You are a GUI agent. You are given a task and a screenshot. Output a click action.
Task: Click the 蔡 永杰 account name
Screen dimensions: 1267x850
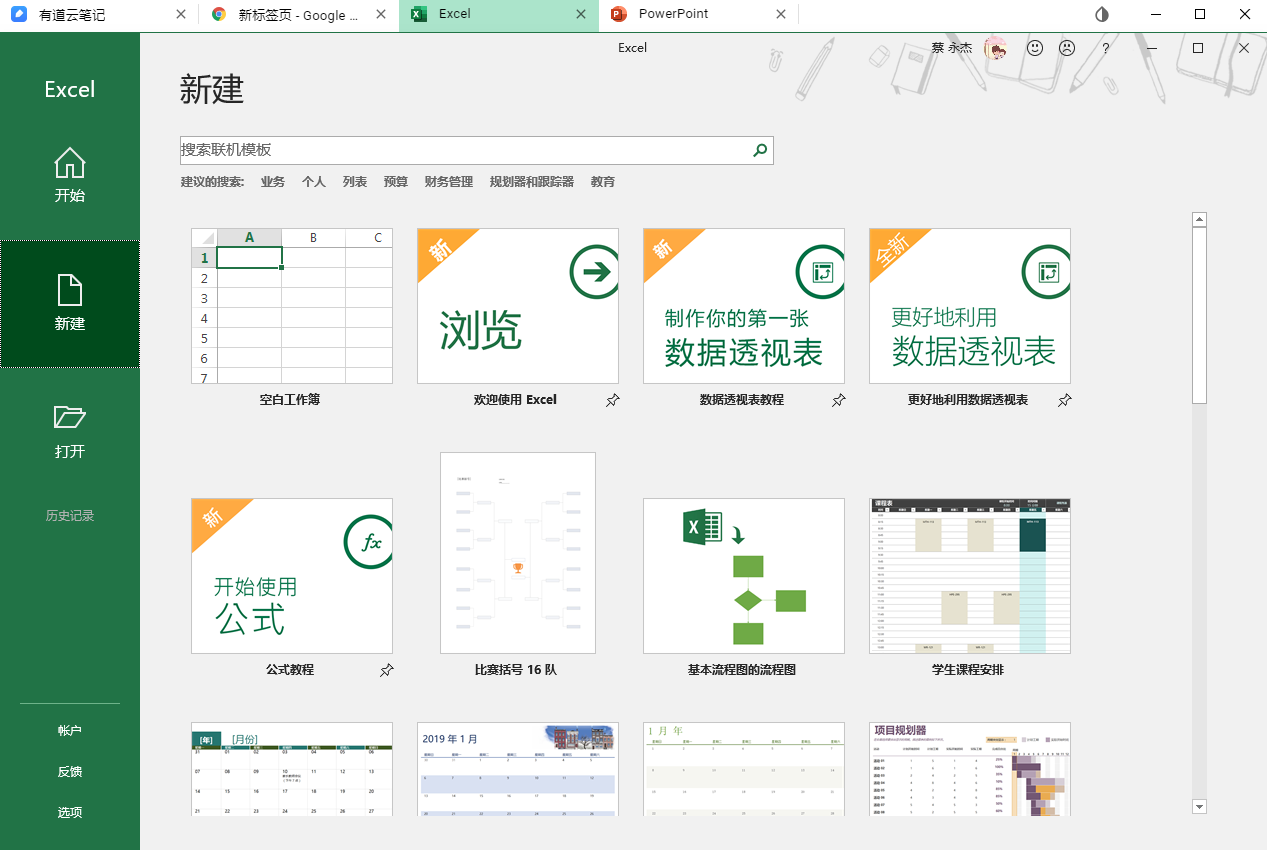[x=951, y=48]
